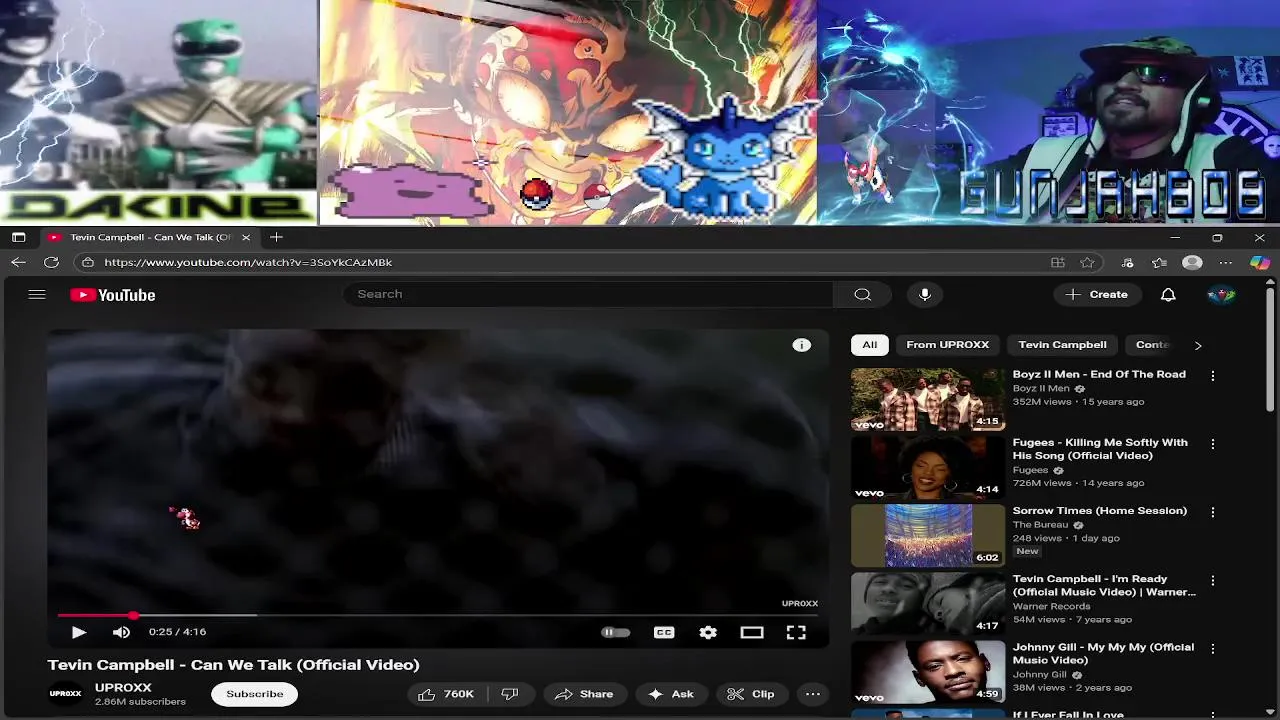Select the From UPROXX chip
This screenshot has width=1280, height=720.
pyautogui.click(x=947, y=345)
